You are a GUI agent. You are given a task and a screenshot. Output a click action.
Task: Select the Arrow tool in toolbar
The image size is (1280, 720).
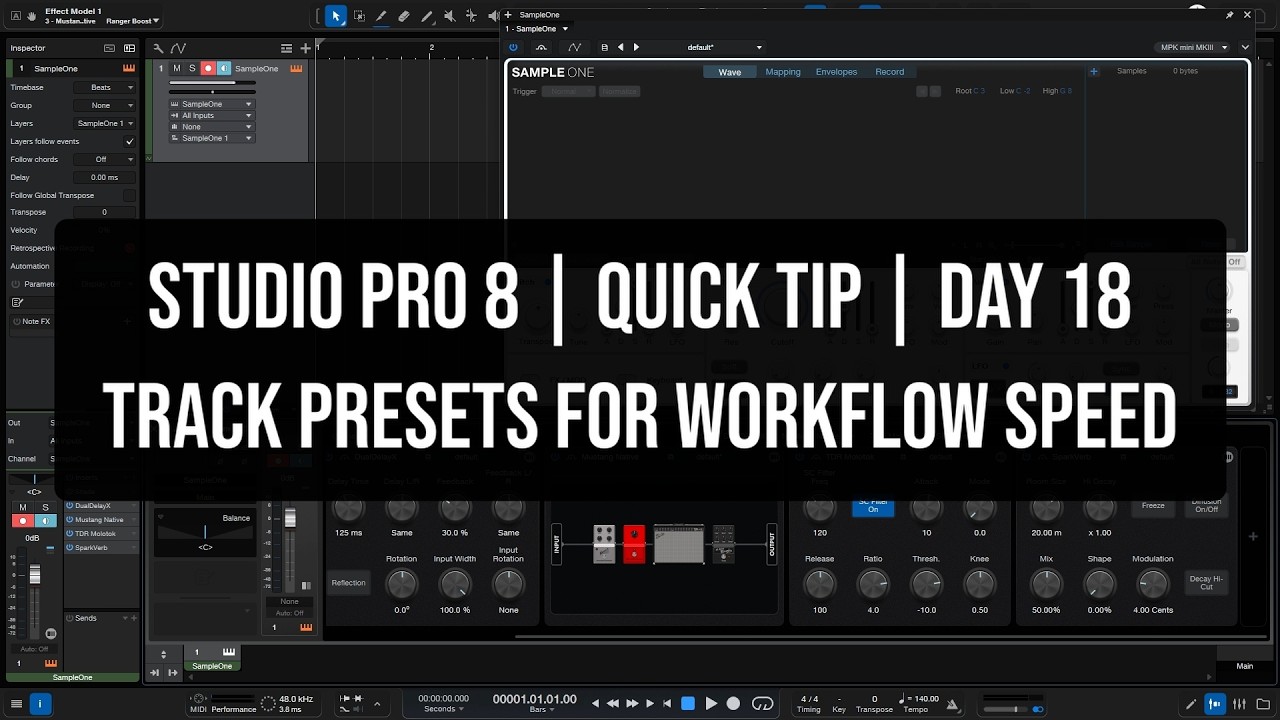click(x=336, y=16)
